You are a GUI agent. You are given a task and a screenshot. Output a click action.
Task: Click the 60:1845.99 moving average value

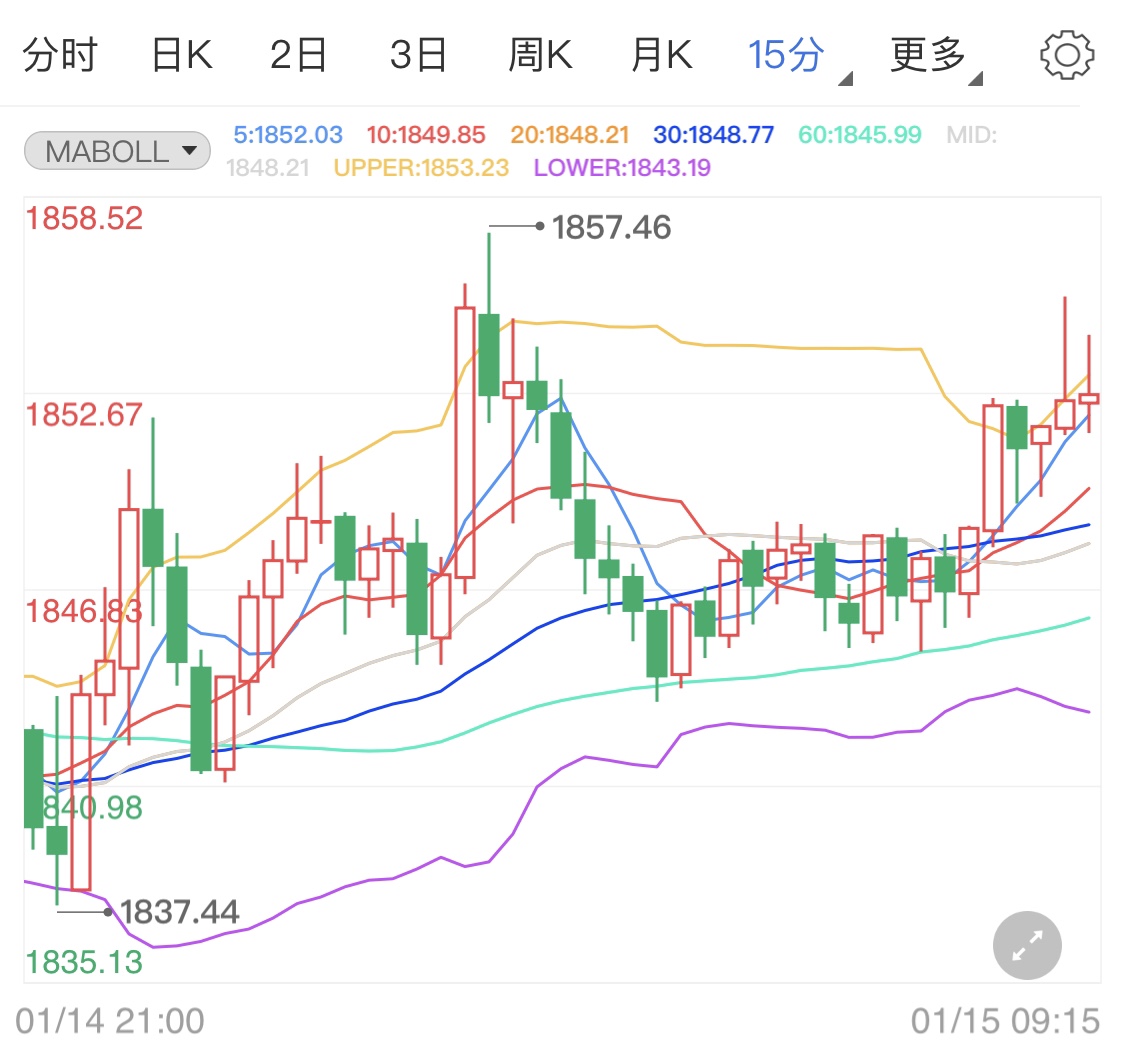coord(860,134)
